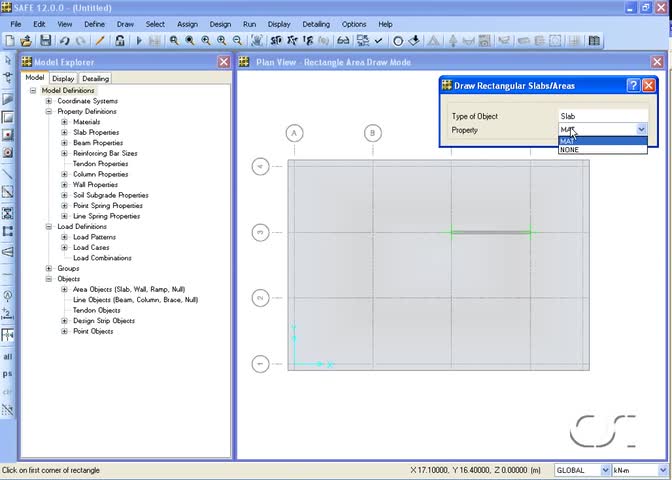Click the New Model icon
The width and height of the screenshot is (672, 480).
click(10, 41)
